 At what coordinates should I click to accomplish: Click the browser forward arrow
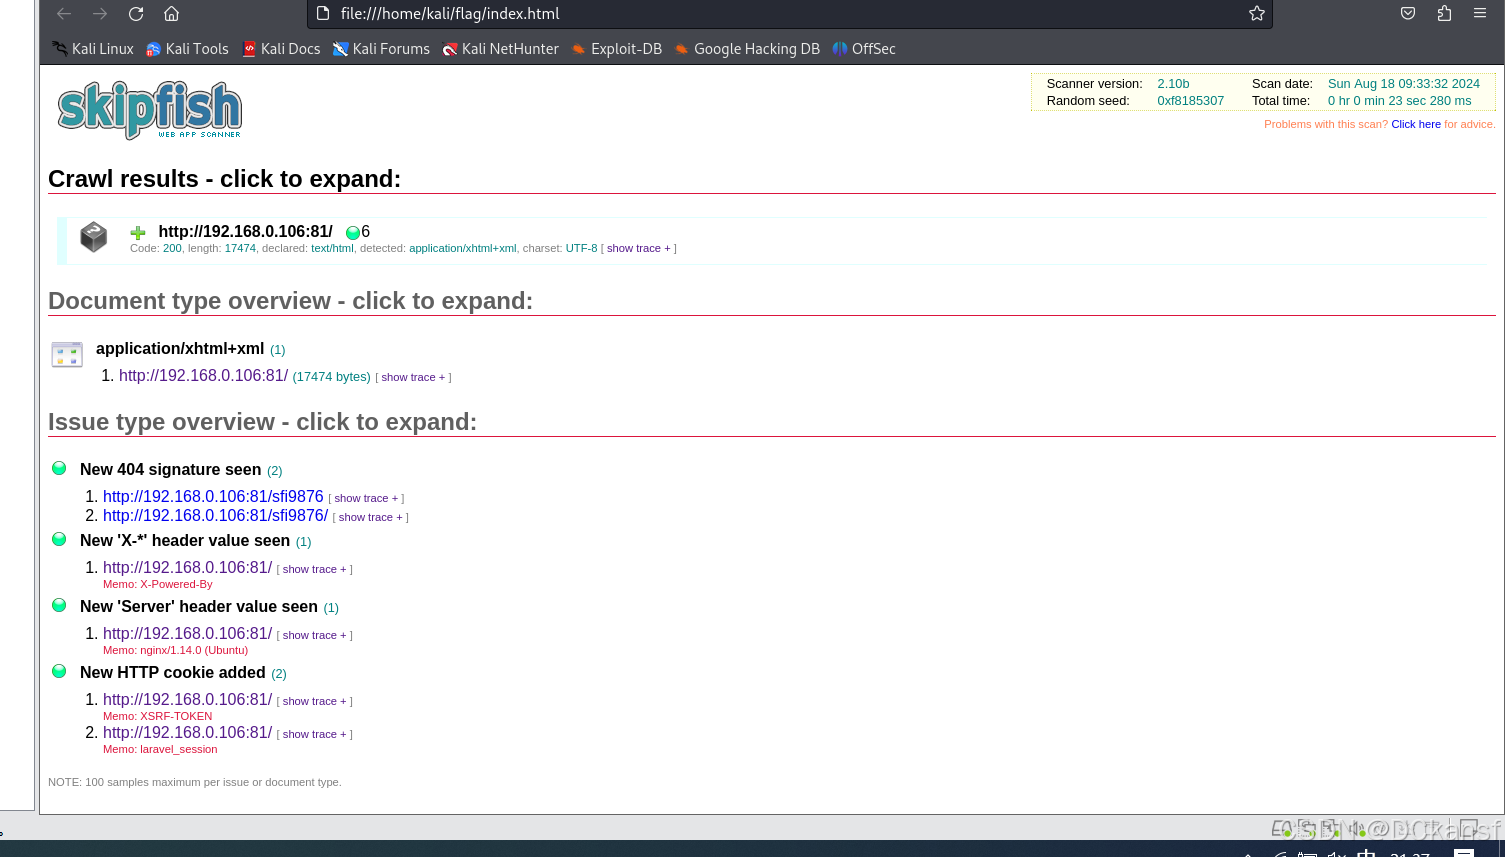click(100, 14)
